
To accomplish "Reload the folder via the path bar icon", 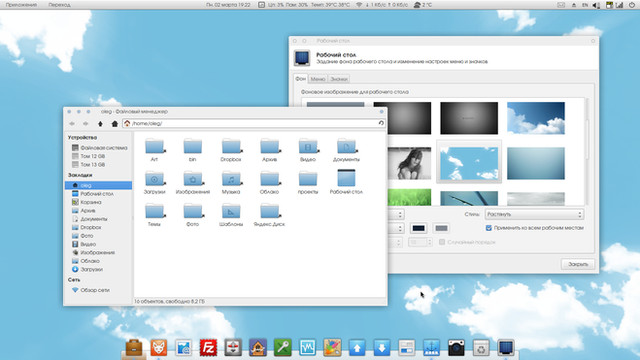I will [x=381, y=123].
